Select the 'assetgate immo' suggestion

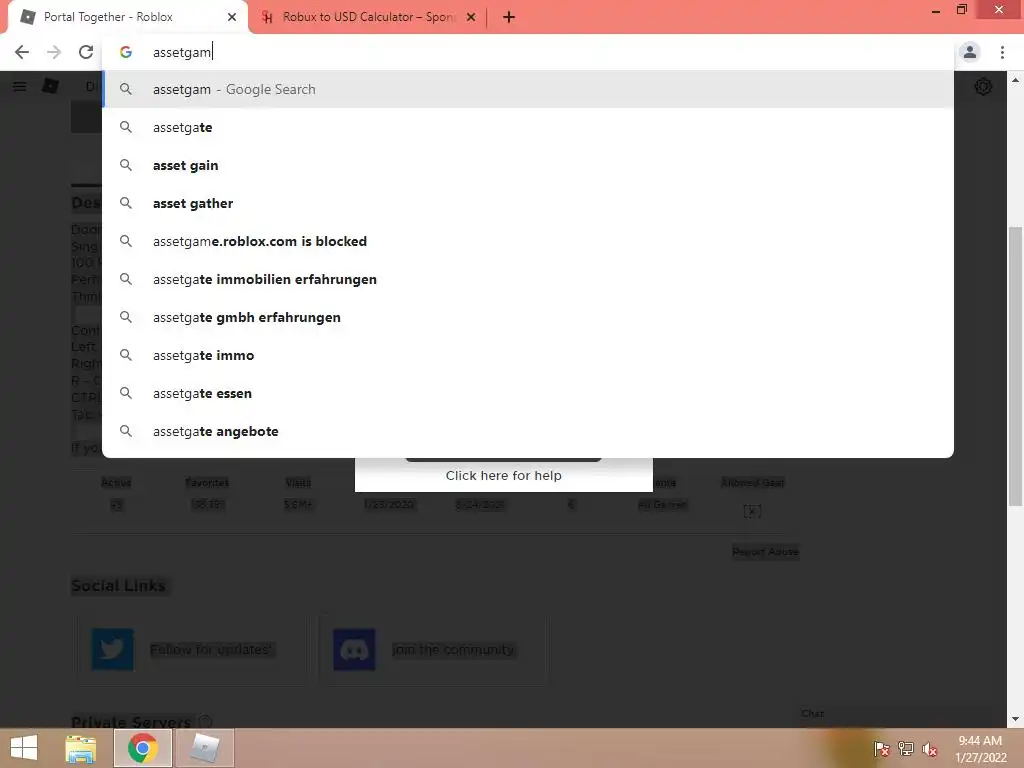pyautogui.click(x=528, y=355)
